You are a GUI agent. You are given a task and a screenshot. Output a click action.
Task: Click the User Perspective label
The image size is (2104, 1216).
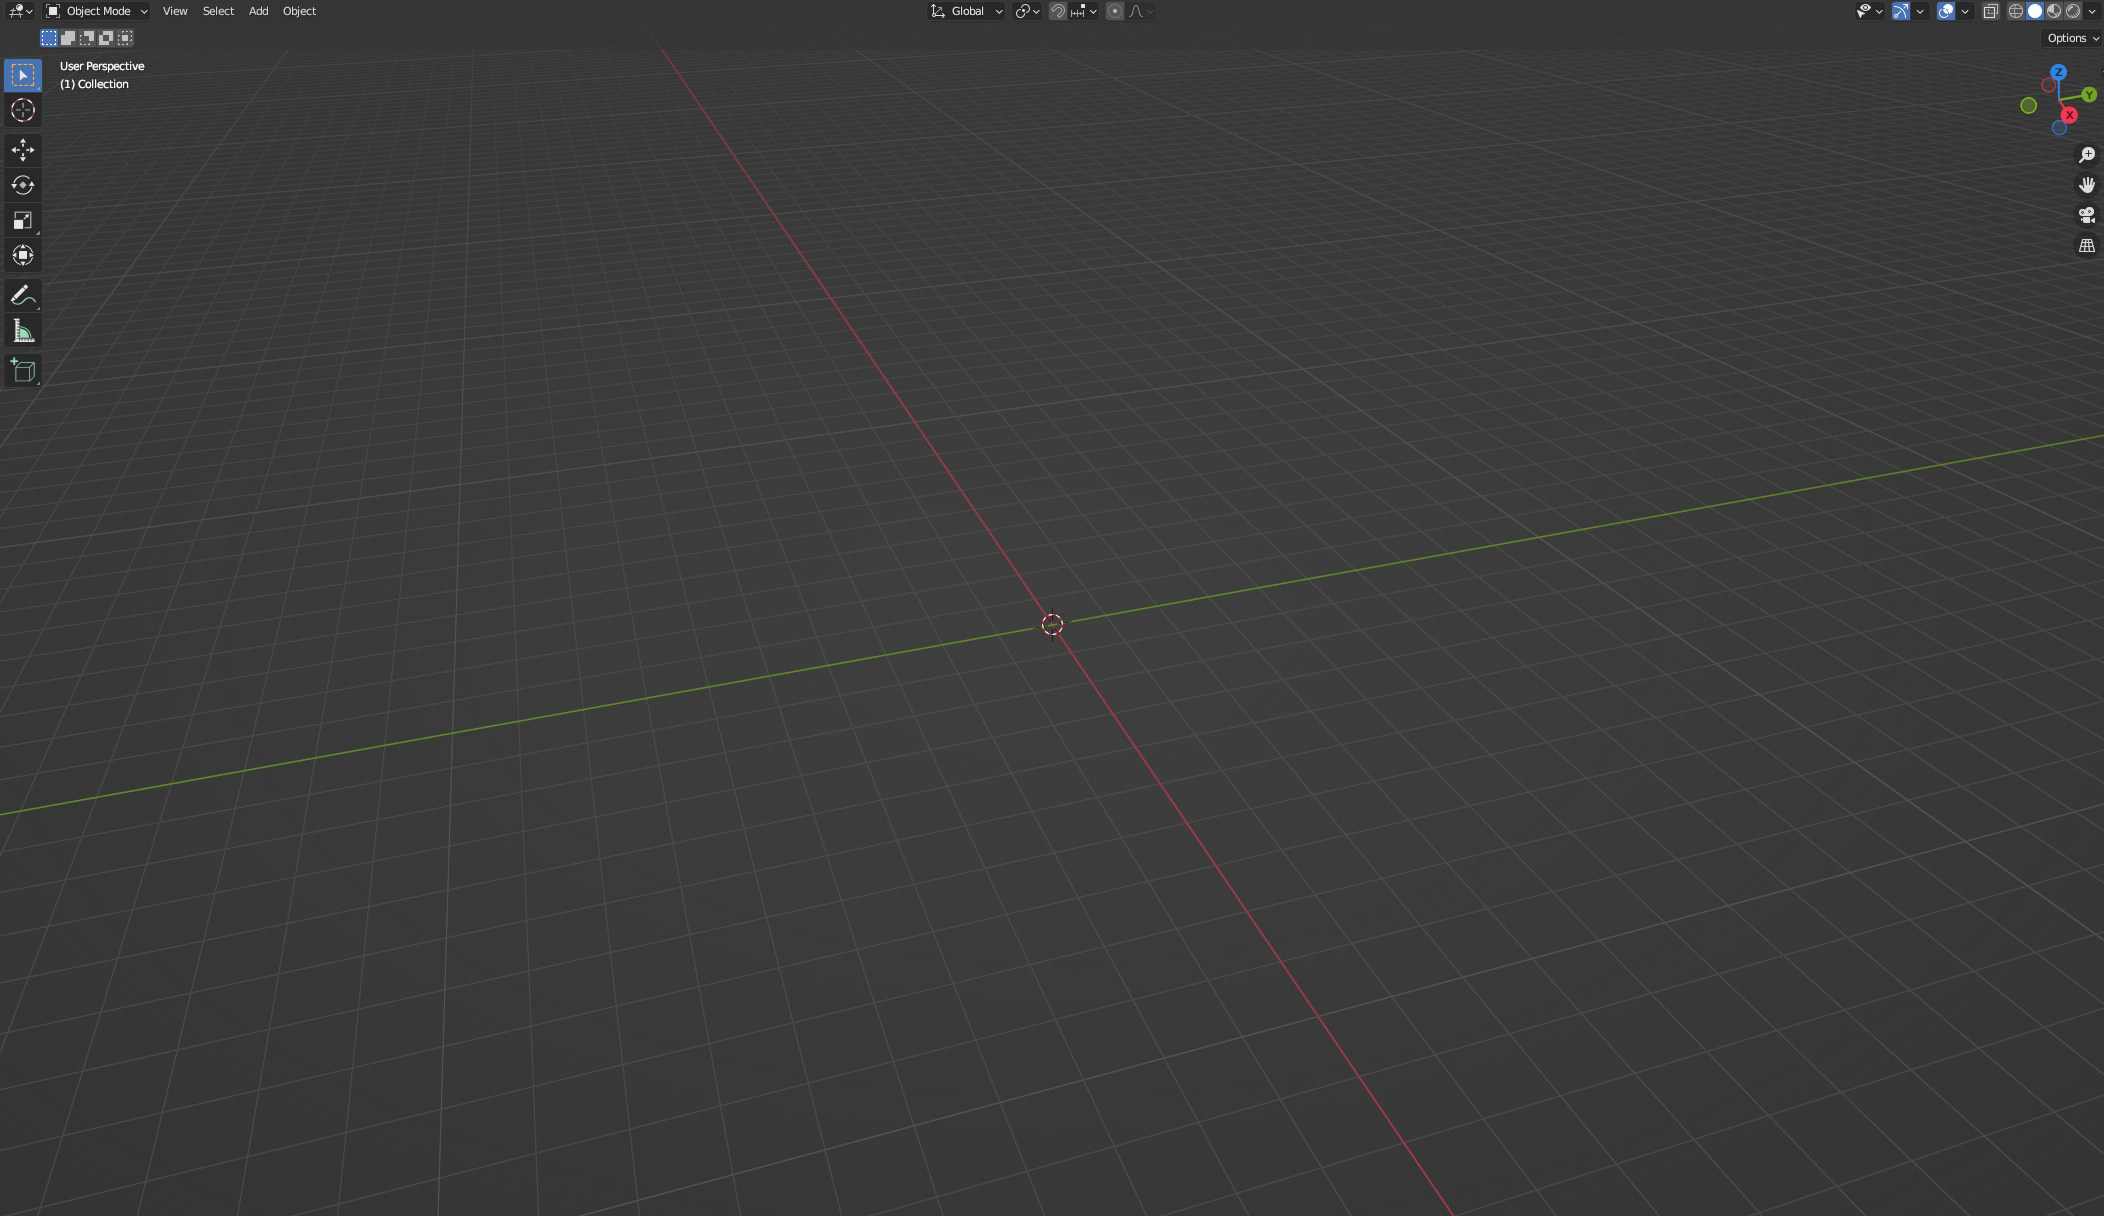102,66
